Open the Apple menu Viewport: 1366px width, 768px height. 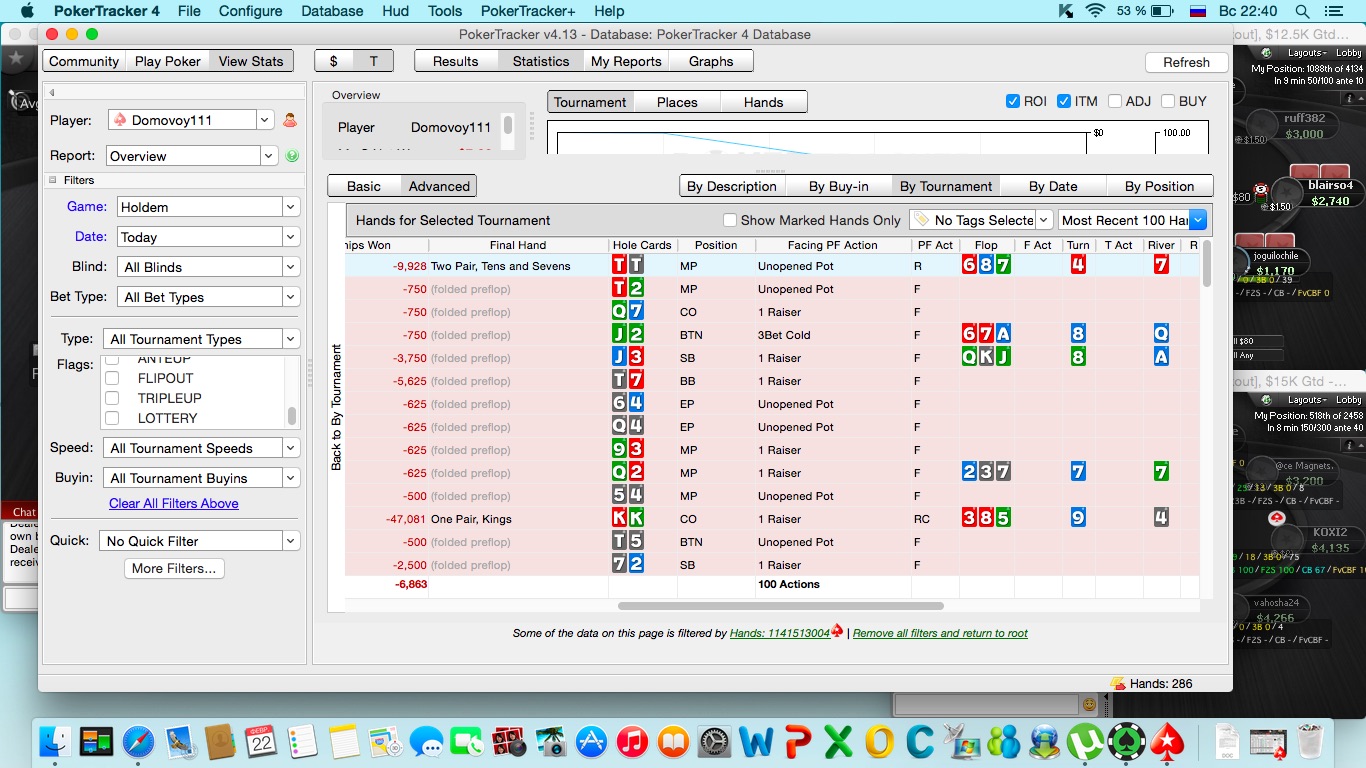pyautogui.click(x=27, y=11)
